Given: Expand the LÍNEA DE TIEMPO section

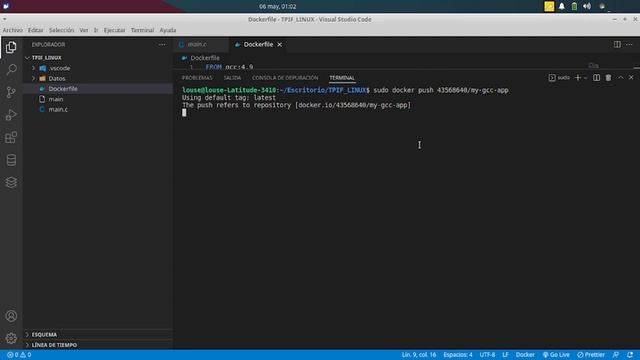Looking at the screenshot, I should point(54,345).
